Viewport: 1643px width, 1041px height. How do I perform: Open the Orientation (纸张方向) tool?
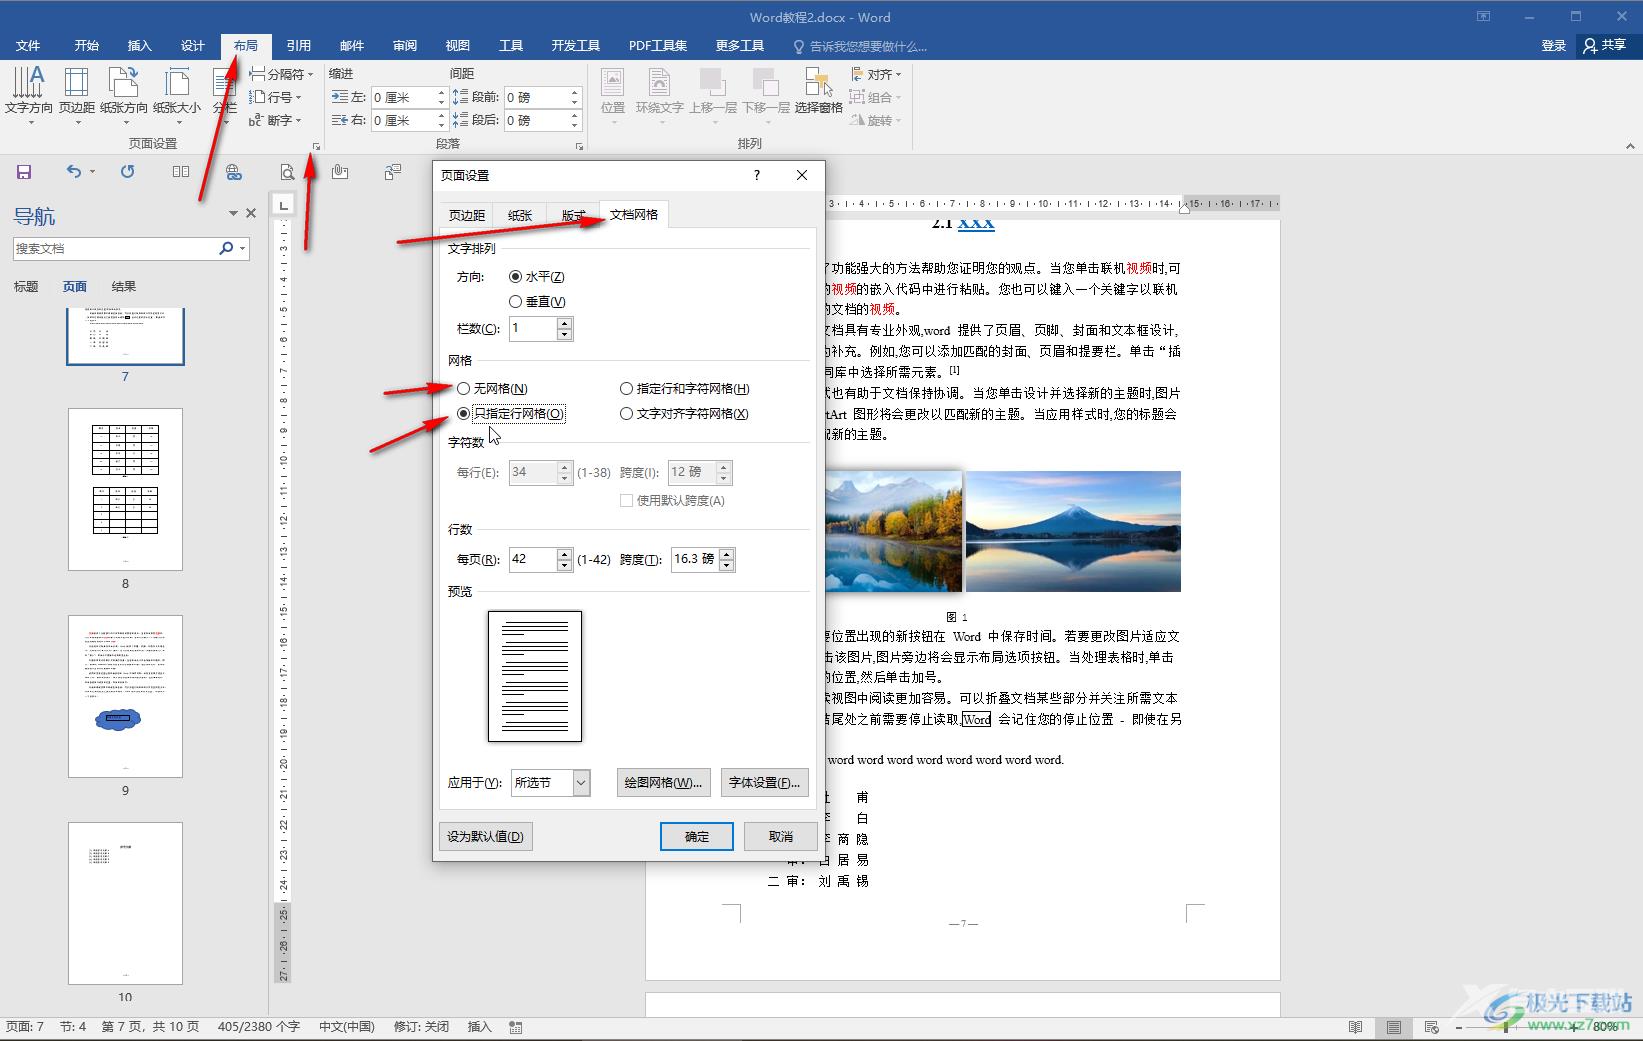pyautogui.click(x=124, y=95)
